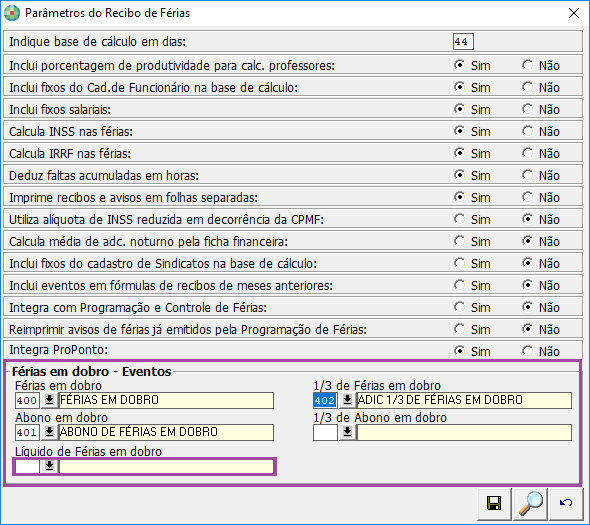Click the magnifying glass search icon
590x525 pixels.
[531, 503]
